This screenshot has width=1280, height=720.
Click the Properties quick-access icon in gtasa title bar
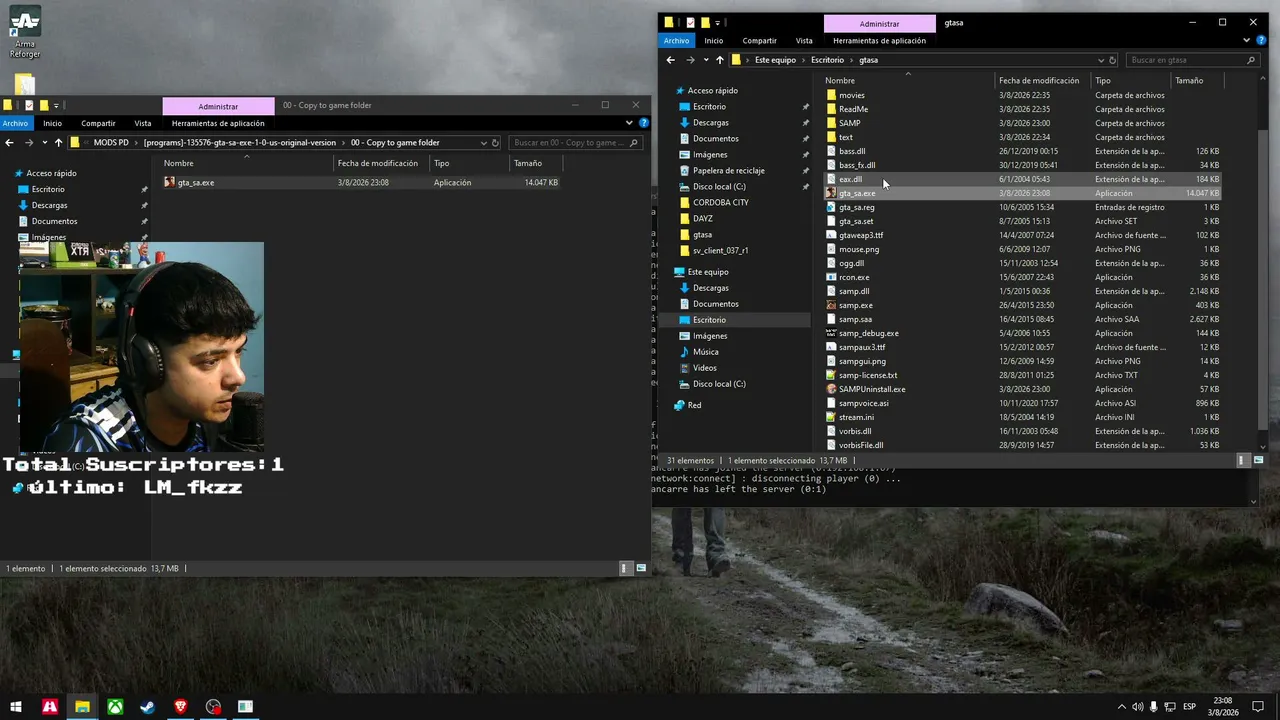690,22
